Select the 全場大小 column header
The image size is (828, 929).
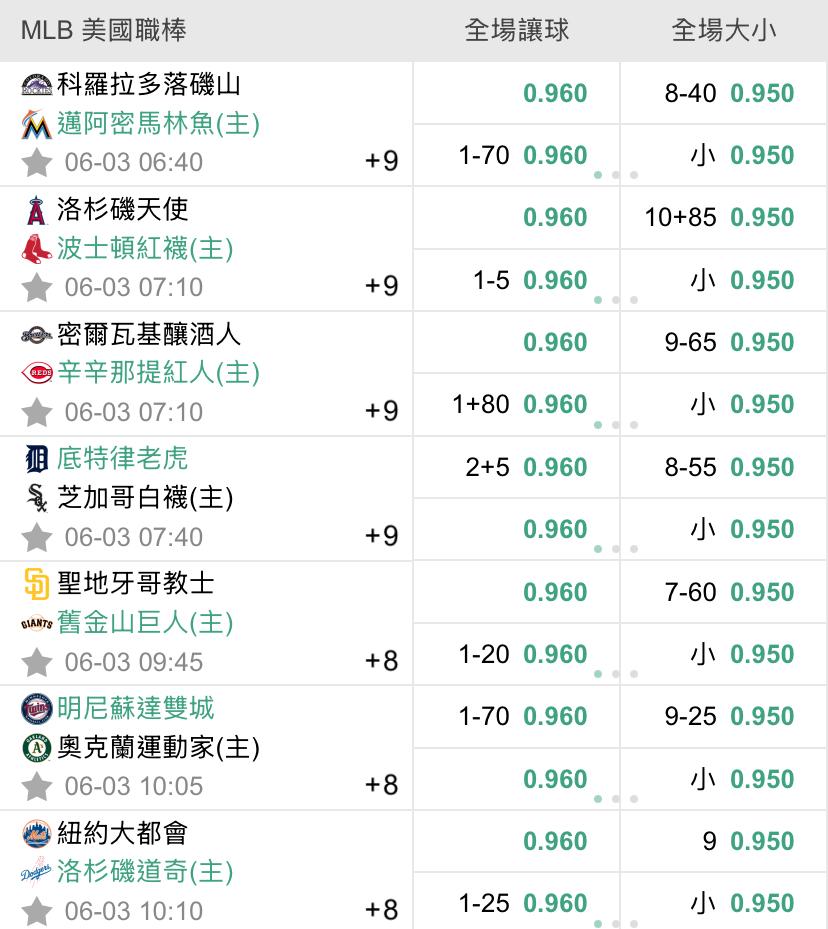724,31
